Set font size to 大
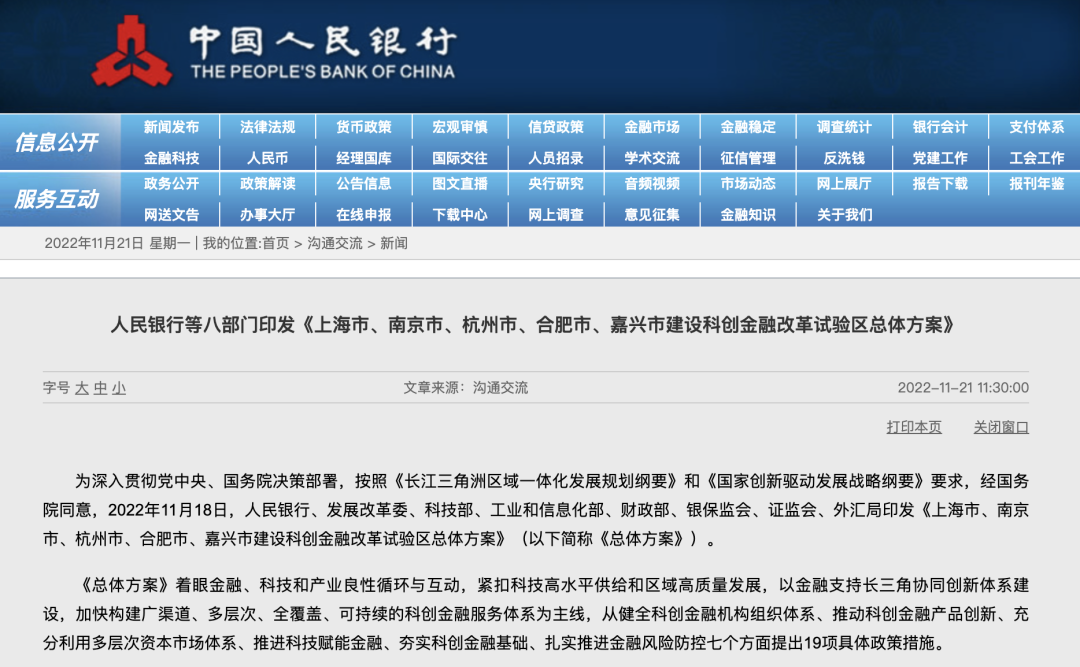 tap(81, 388)
